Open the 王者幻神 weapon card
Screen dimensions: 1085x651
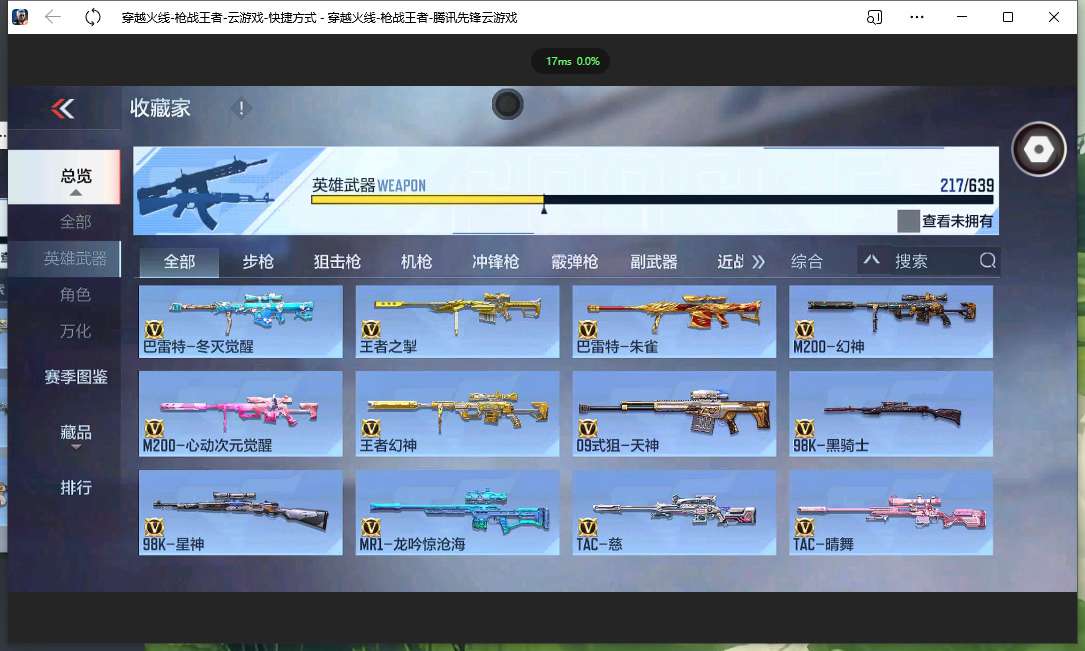click(x=457, y=414)
